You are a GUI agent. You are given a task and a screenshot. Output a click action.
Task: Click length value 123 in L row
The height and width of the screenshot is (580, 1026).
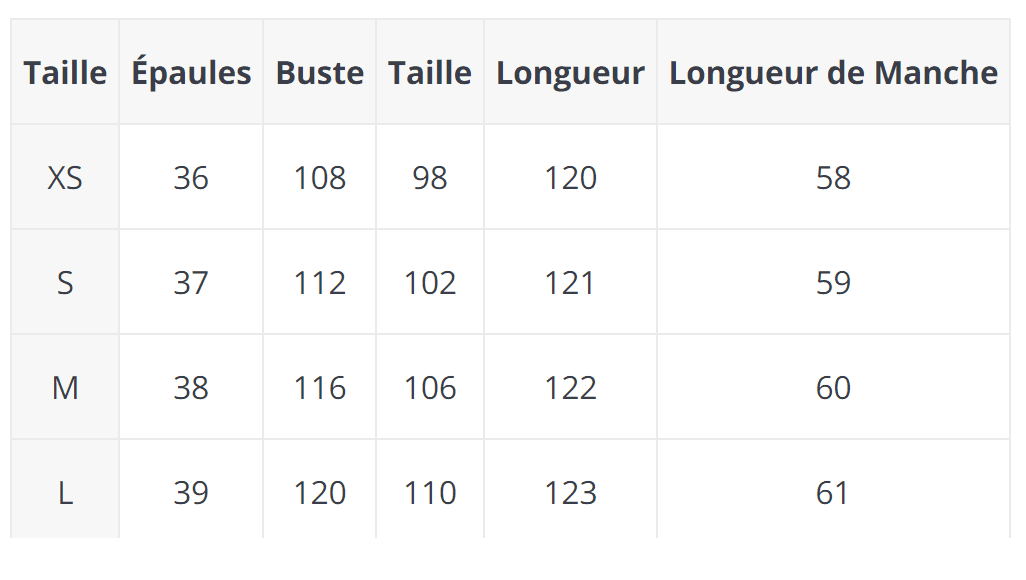(x=570, y=493)
